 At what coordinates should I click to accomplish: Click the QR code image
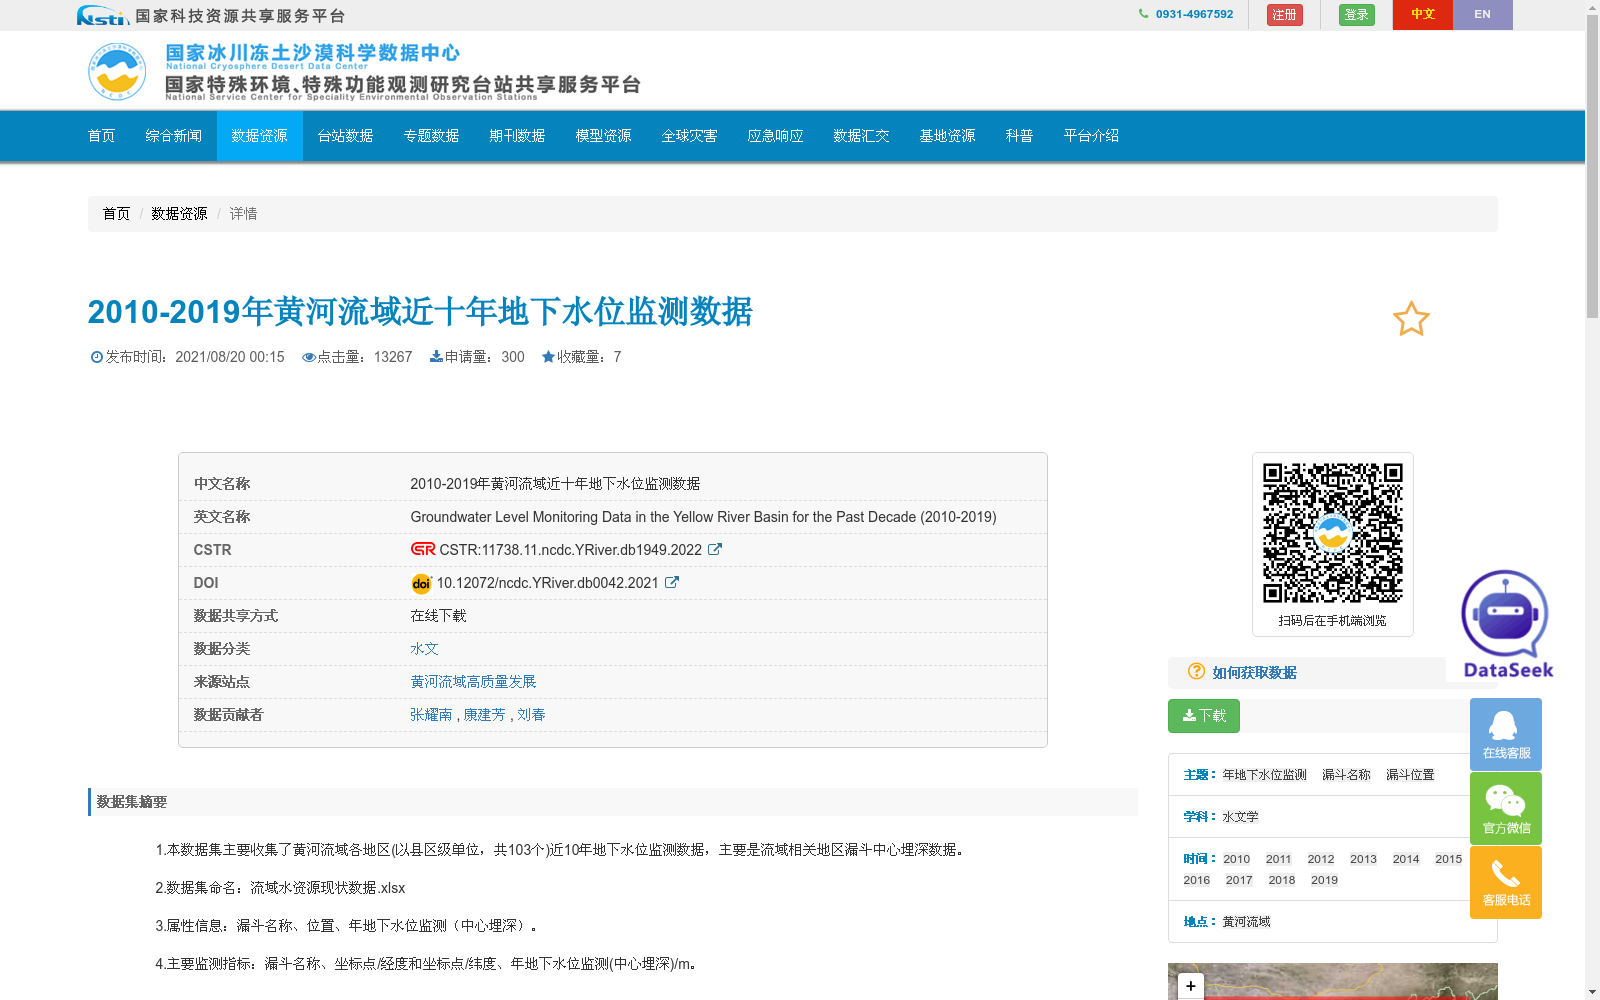[x=1332, y=533]
